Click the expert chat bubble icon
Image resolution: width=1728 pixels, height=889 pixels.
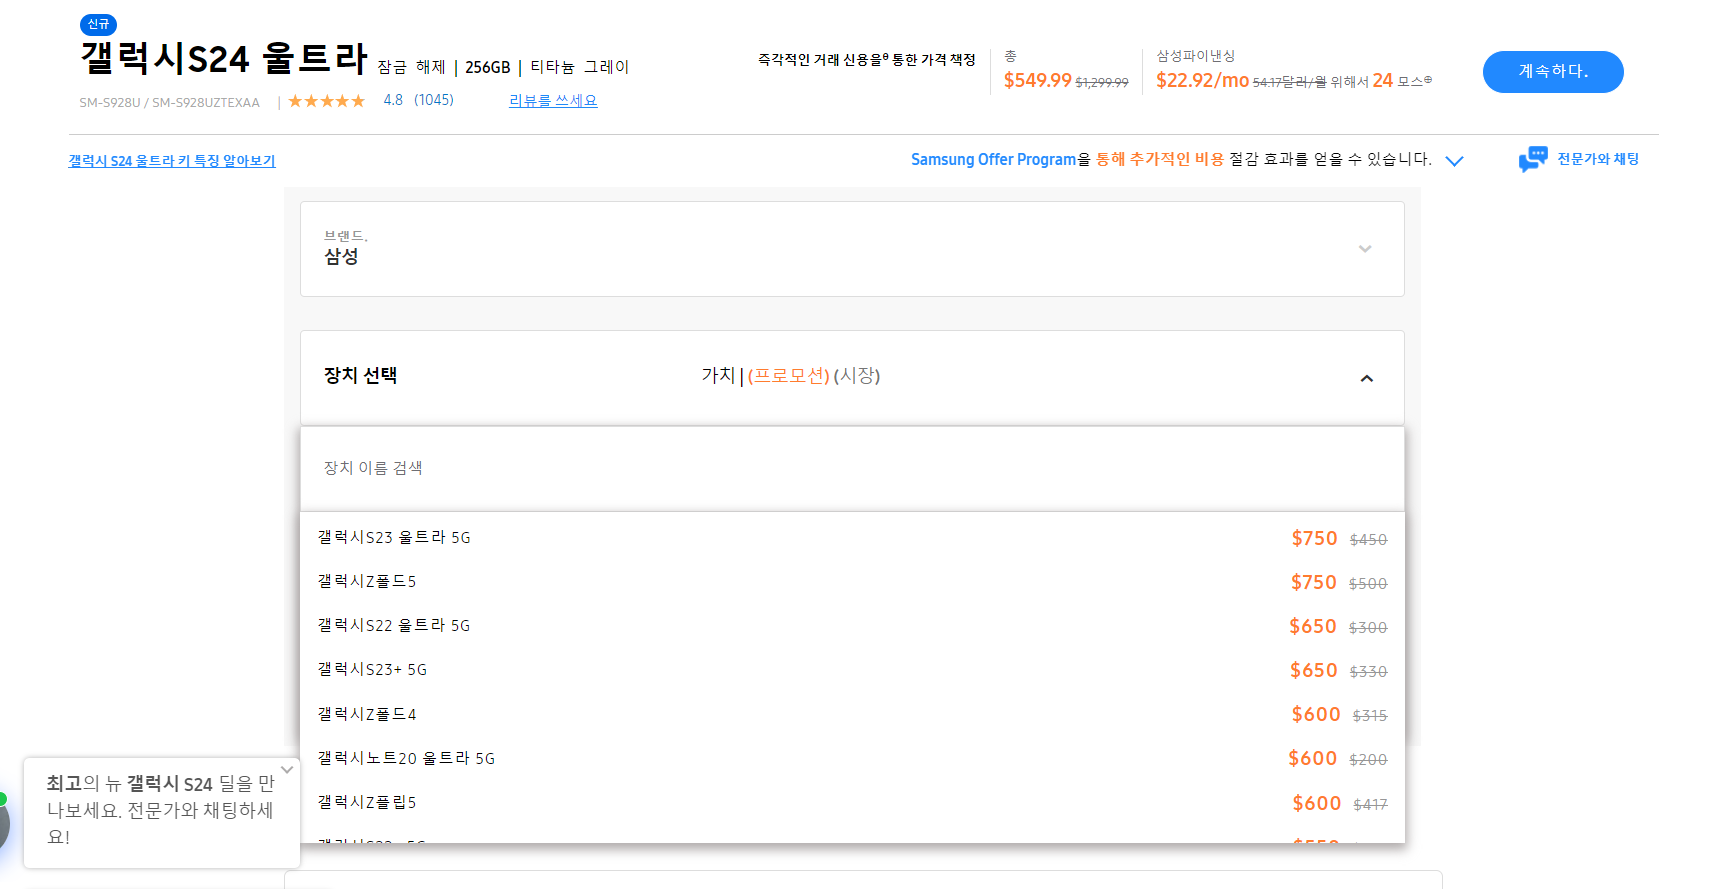point(1532,159)
